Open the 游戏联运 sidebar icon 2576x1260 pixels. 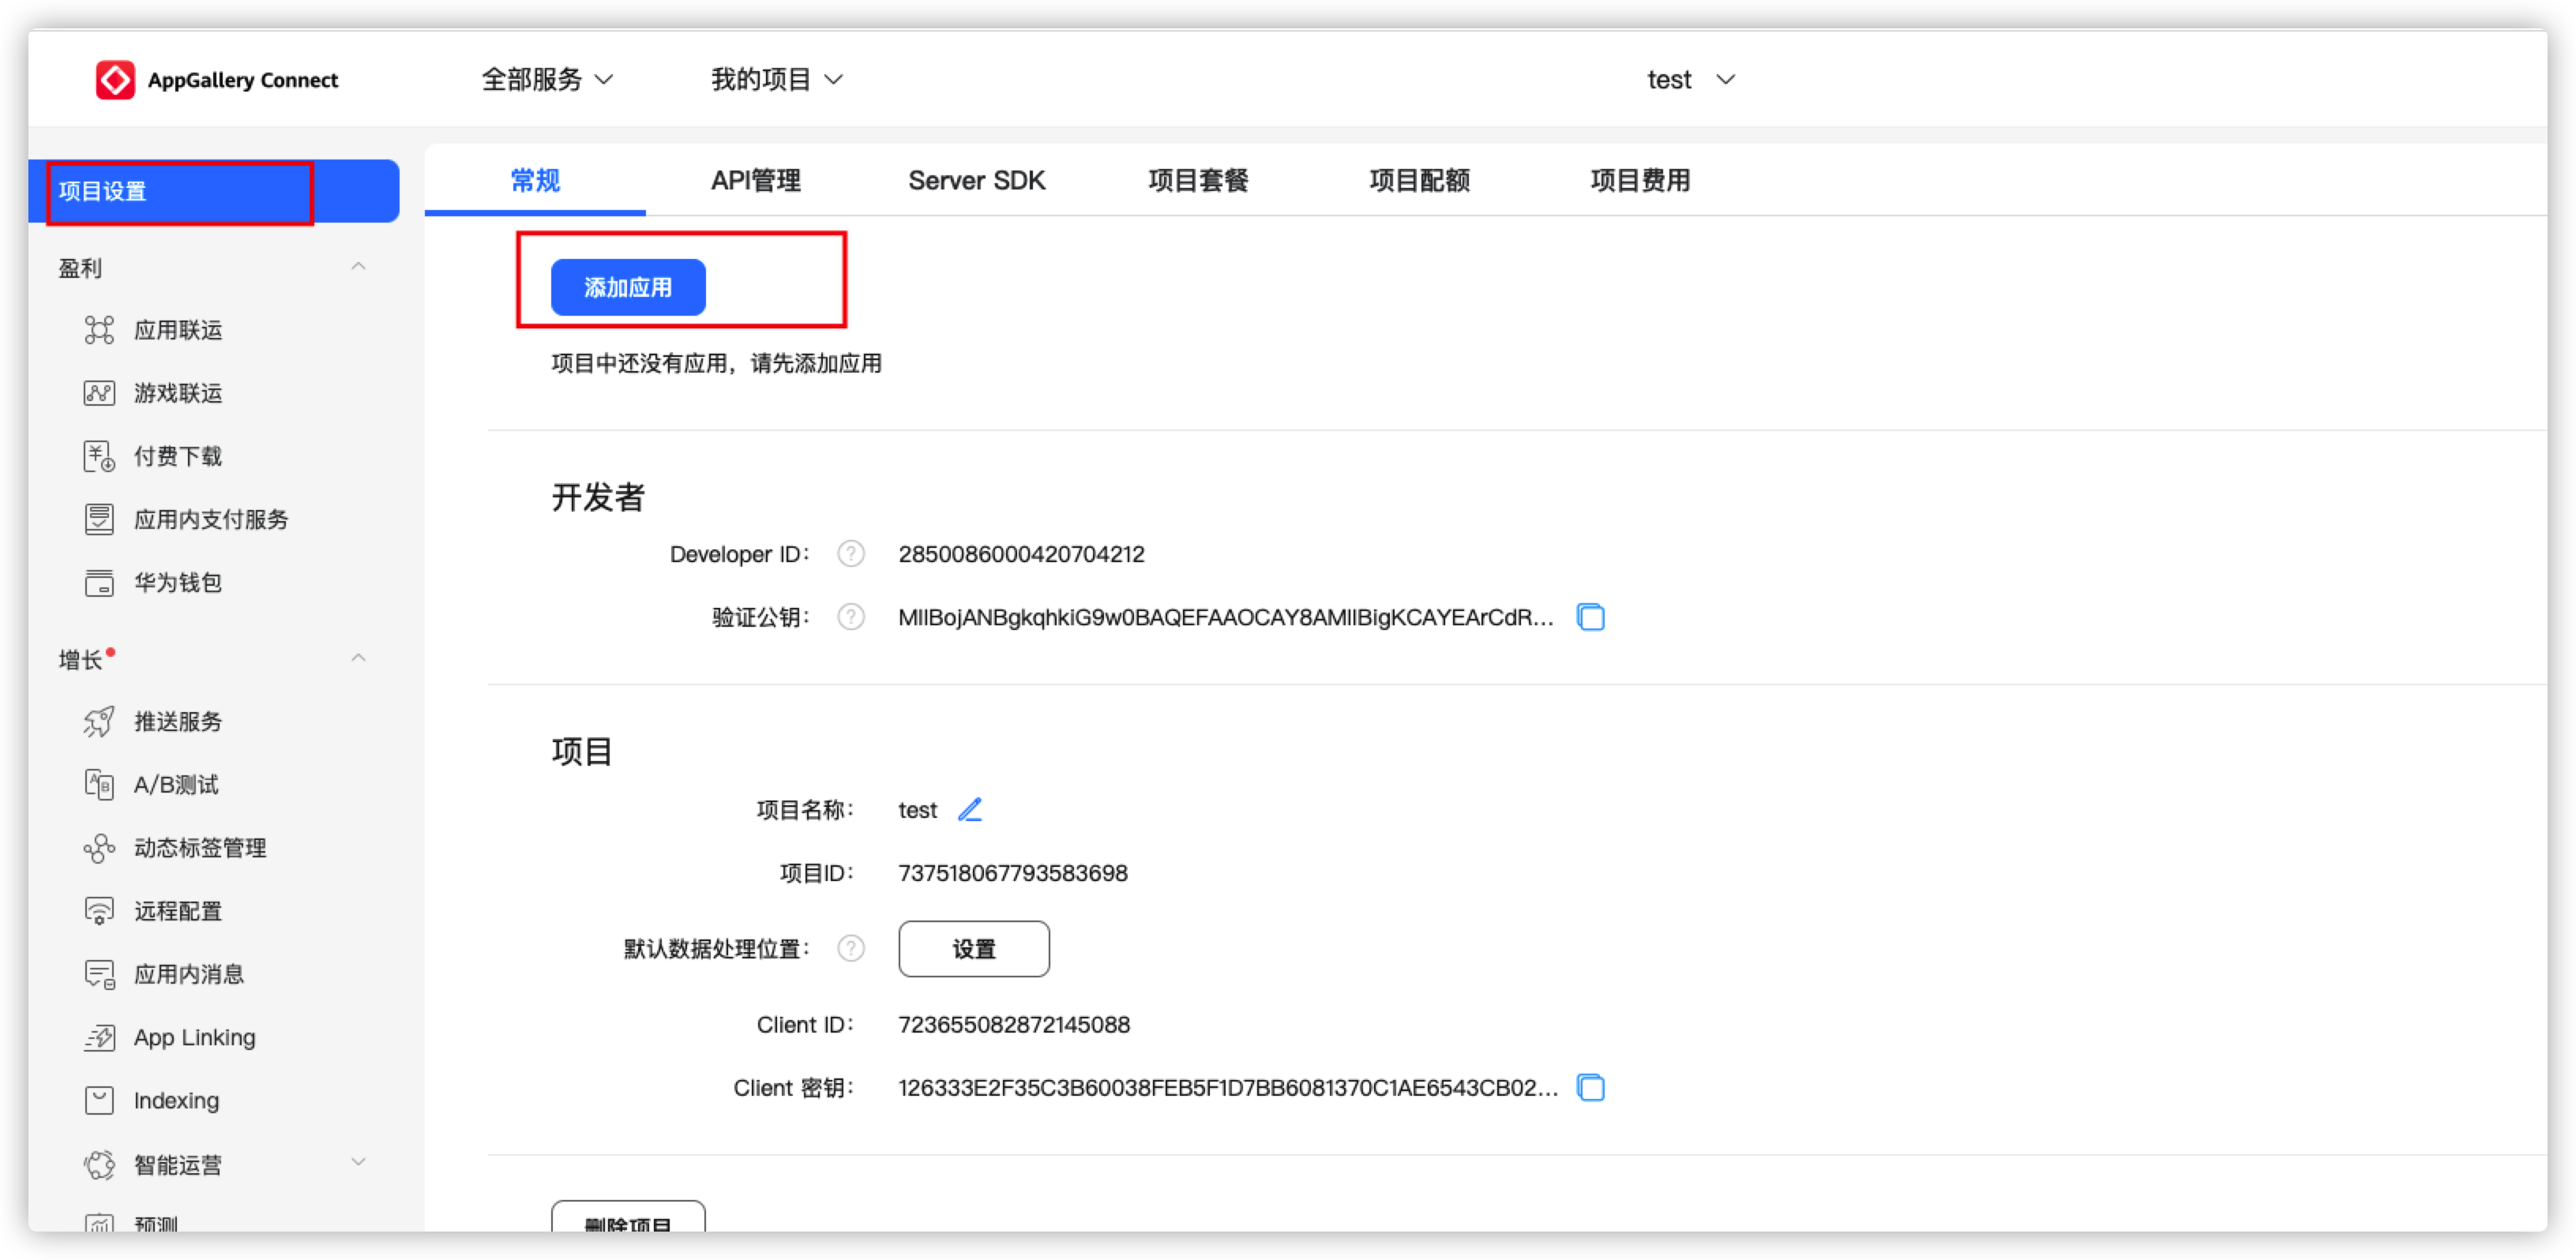point(99,393)
